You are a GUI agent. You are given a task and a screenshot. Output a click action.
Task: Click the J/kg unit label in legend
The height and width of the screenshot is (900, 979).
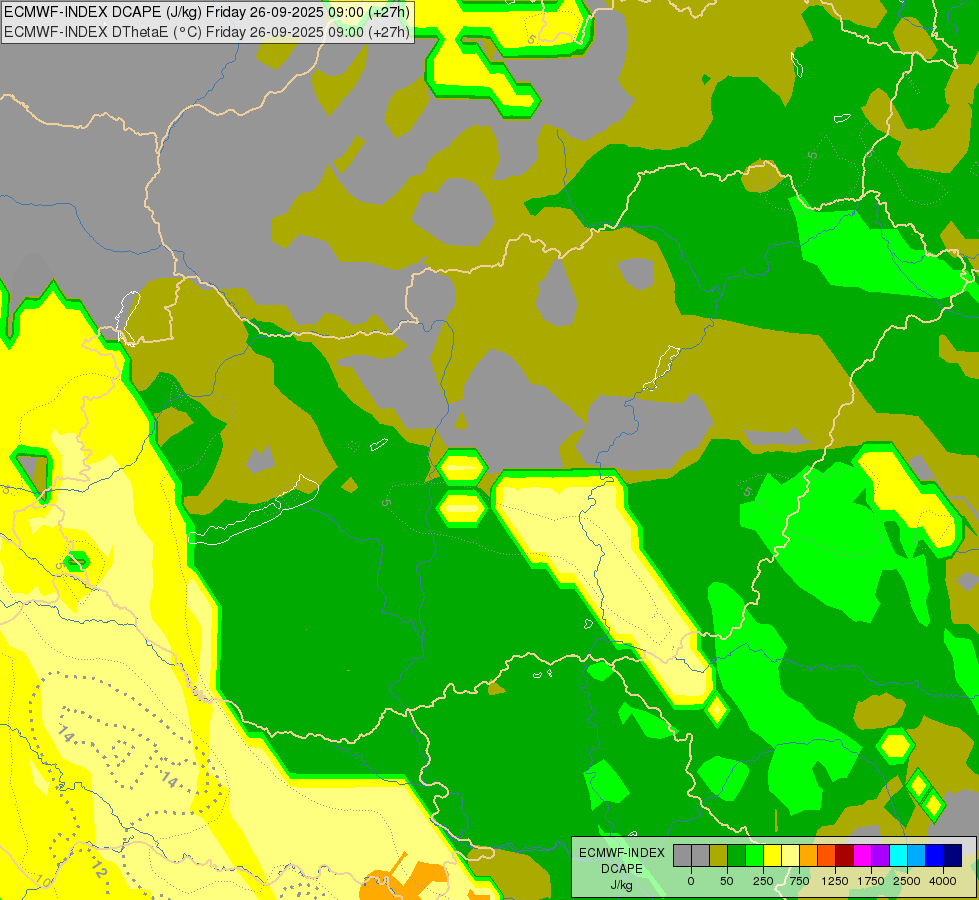point(622,886)
